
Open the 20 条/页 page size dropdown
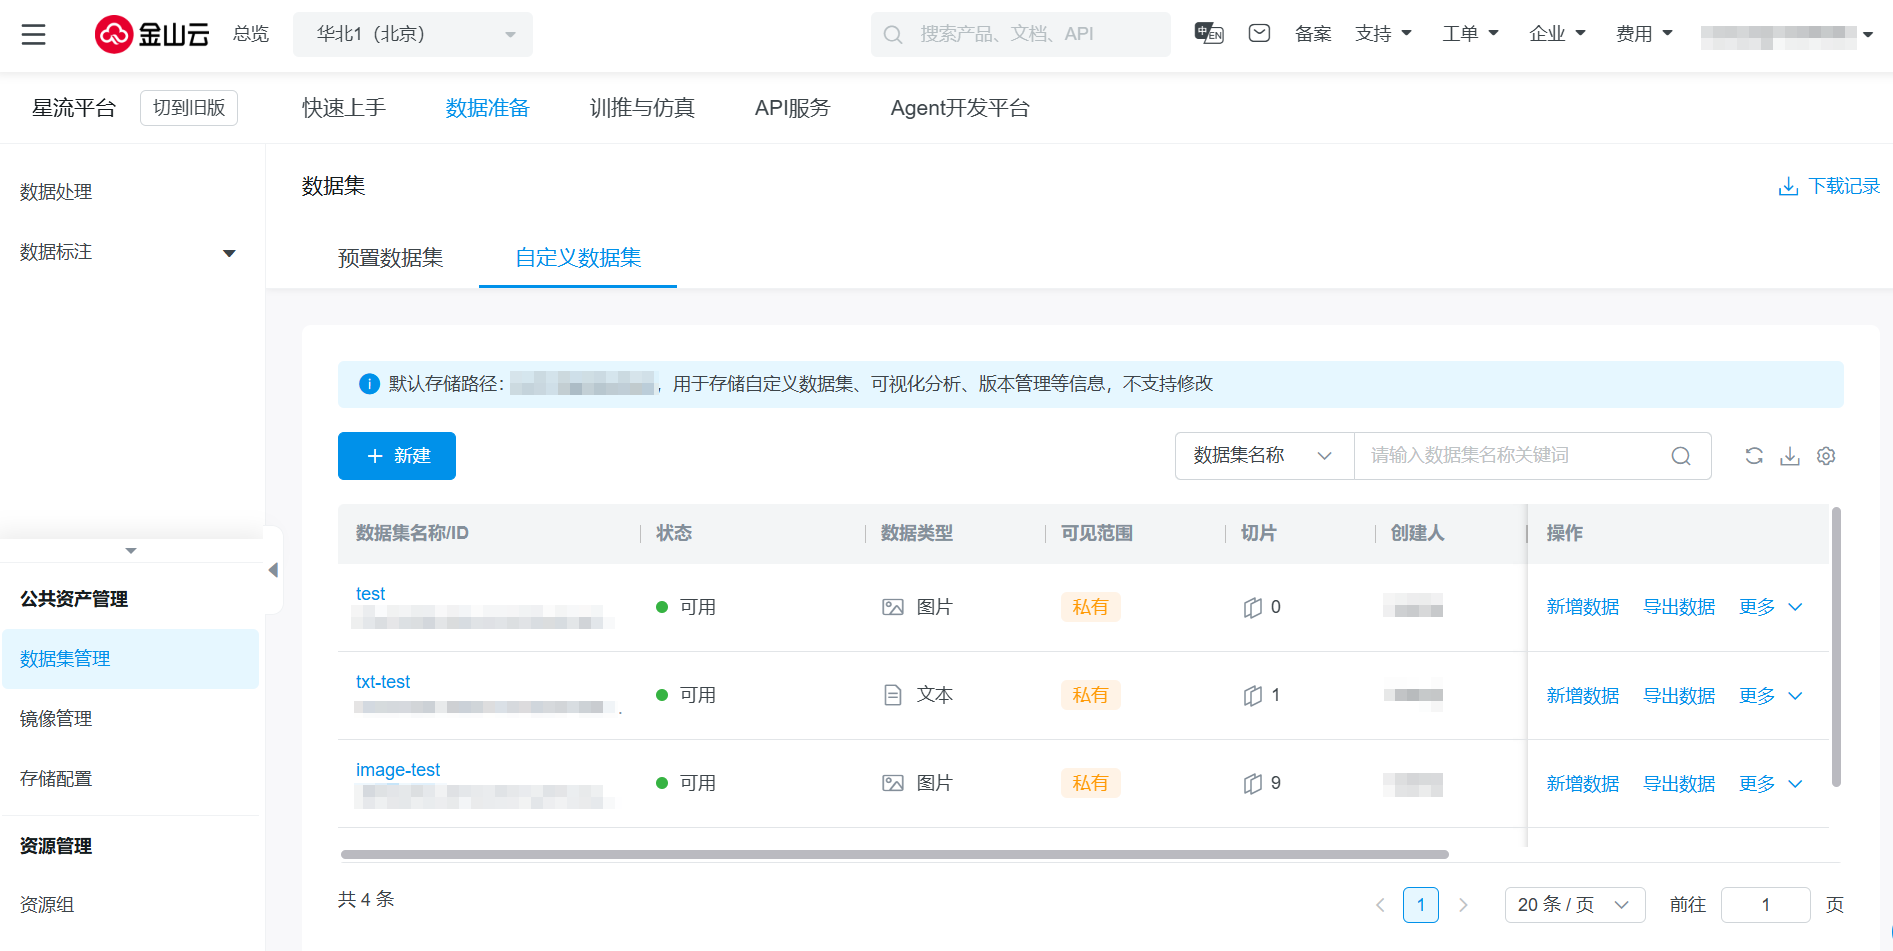1574,905
